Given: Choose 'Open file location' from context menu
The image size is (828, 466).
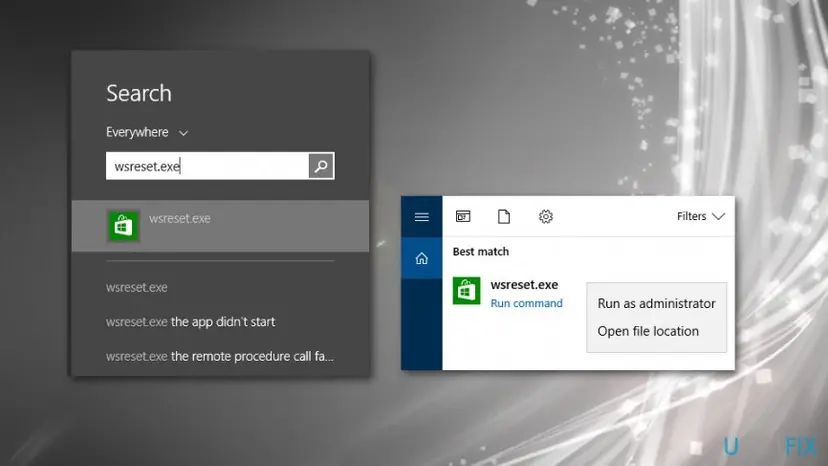Looking at the screenshot, I should (656, 331).
